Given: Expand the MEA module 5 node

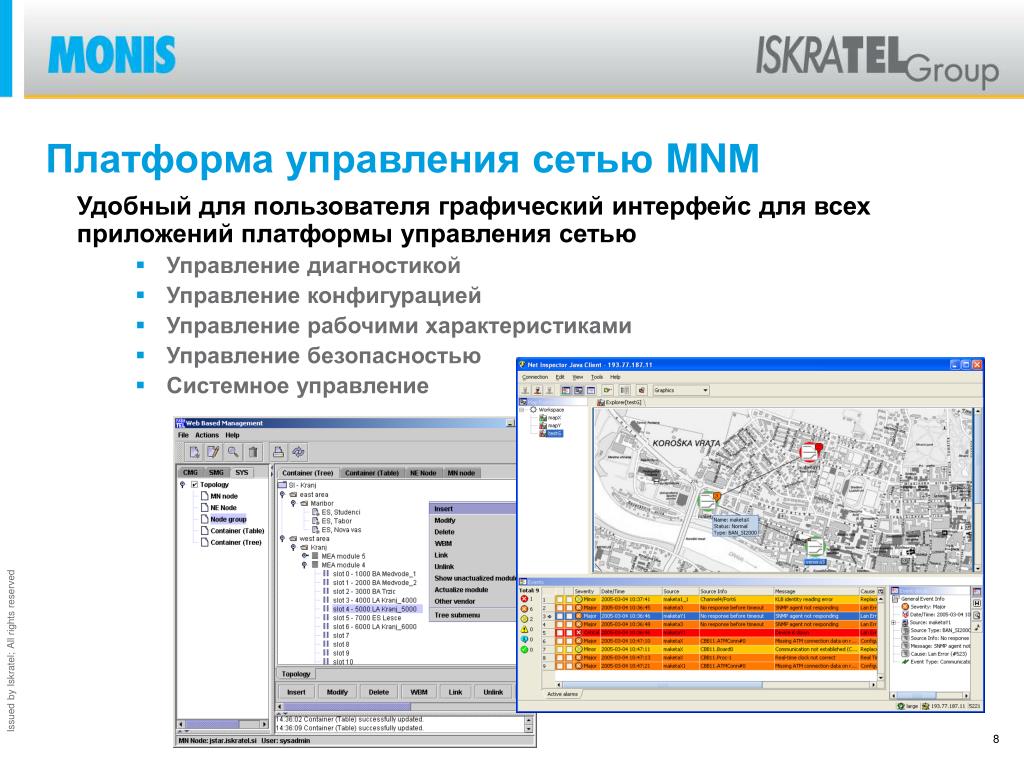Looking at the screenshot, I should click(x=304, y=556).
